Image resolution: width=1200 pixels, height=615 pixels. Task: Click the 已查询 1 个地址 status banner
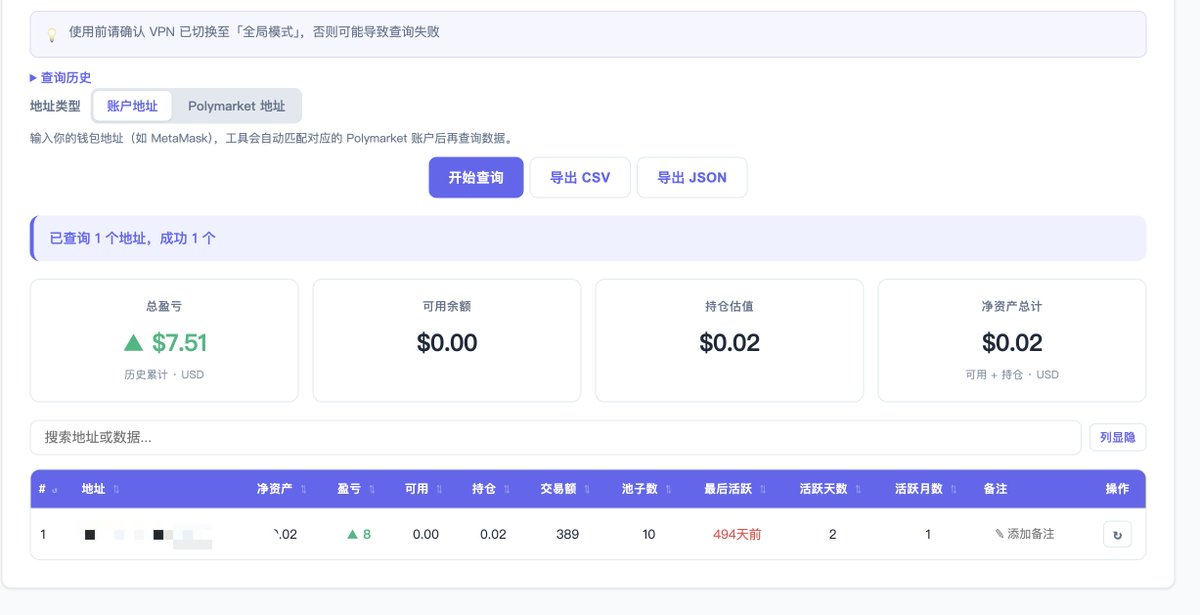point(588,238)
